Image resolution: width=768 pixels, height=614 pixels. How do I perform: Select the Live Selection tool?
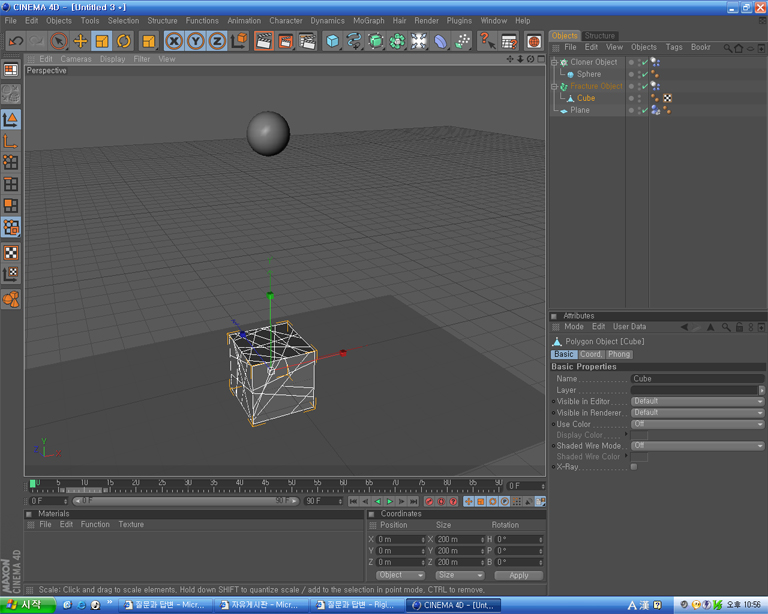[59, 41]
